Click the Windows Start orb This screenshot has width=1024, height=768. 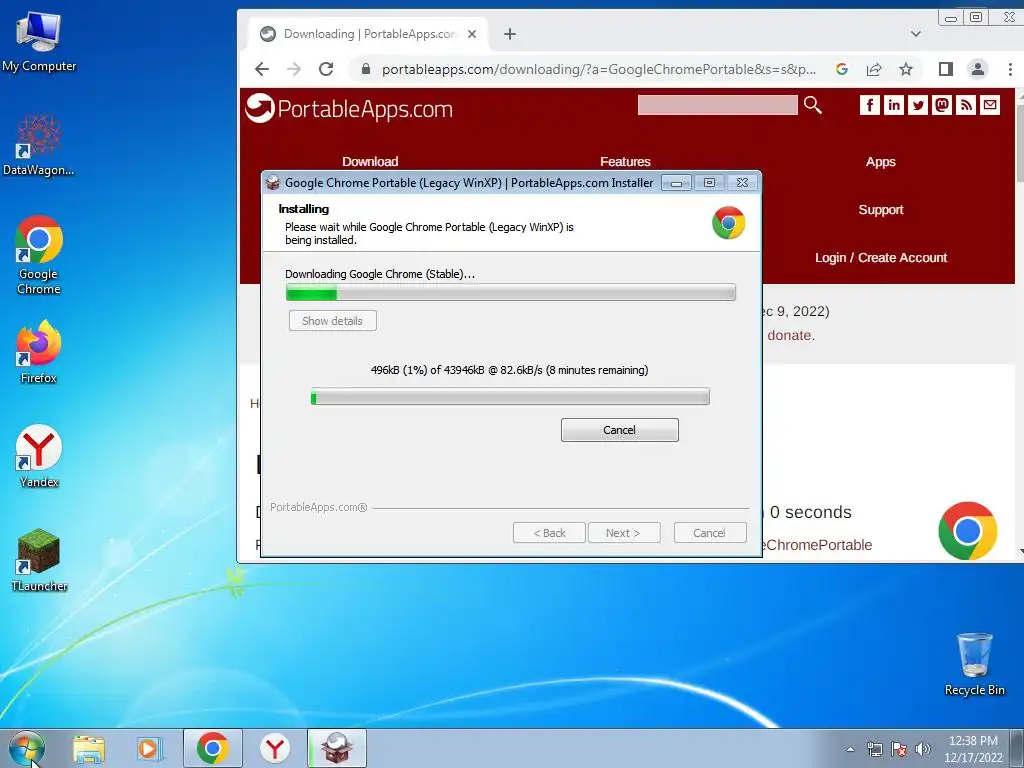click(x=27, y=748)
